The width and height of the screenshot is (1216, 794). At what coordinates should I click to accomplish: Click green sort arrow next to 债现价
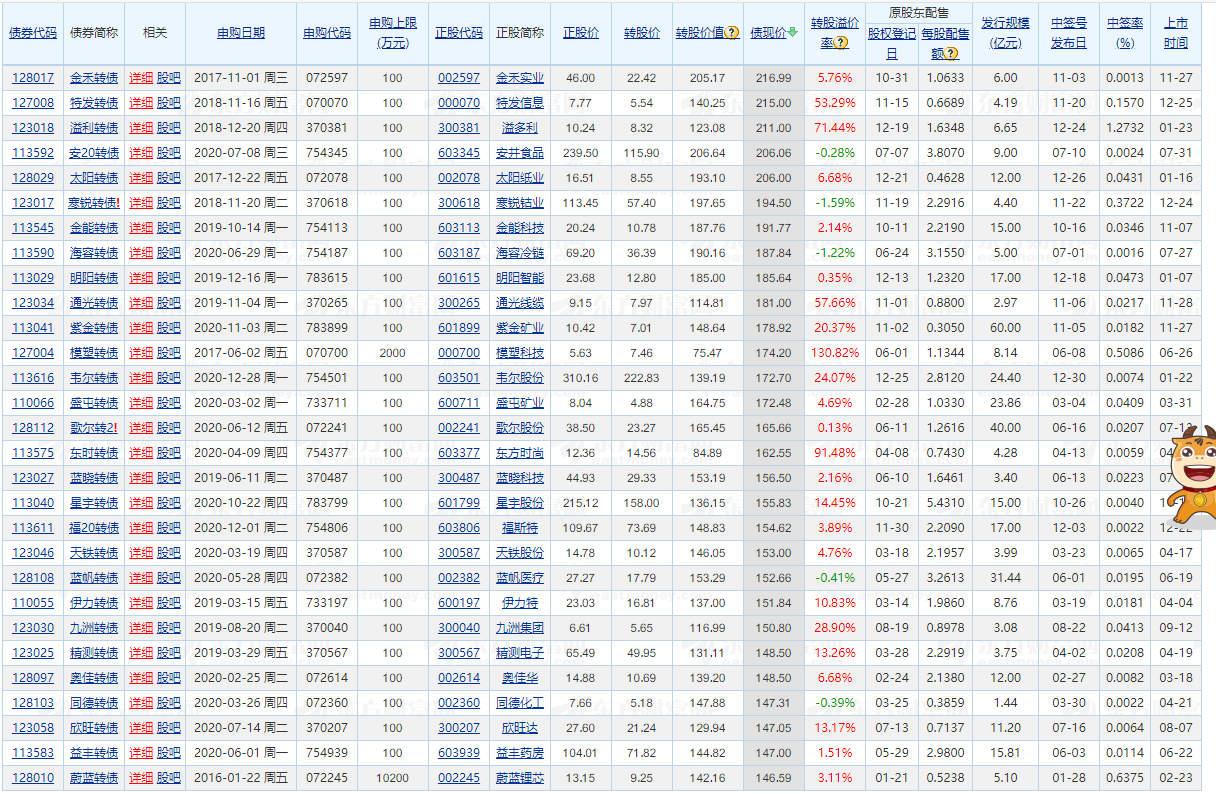[x=792, y=33]
